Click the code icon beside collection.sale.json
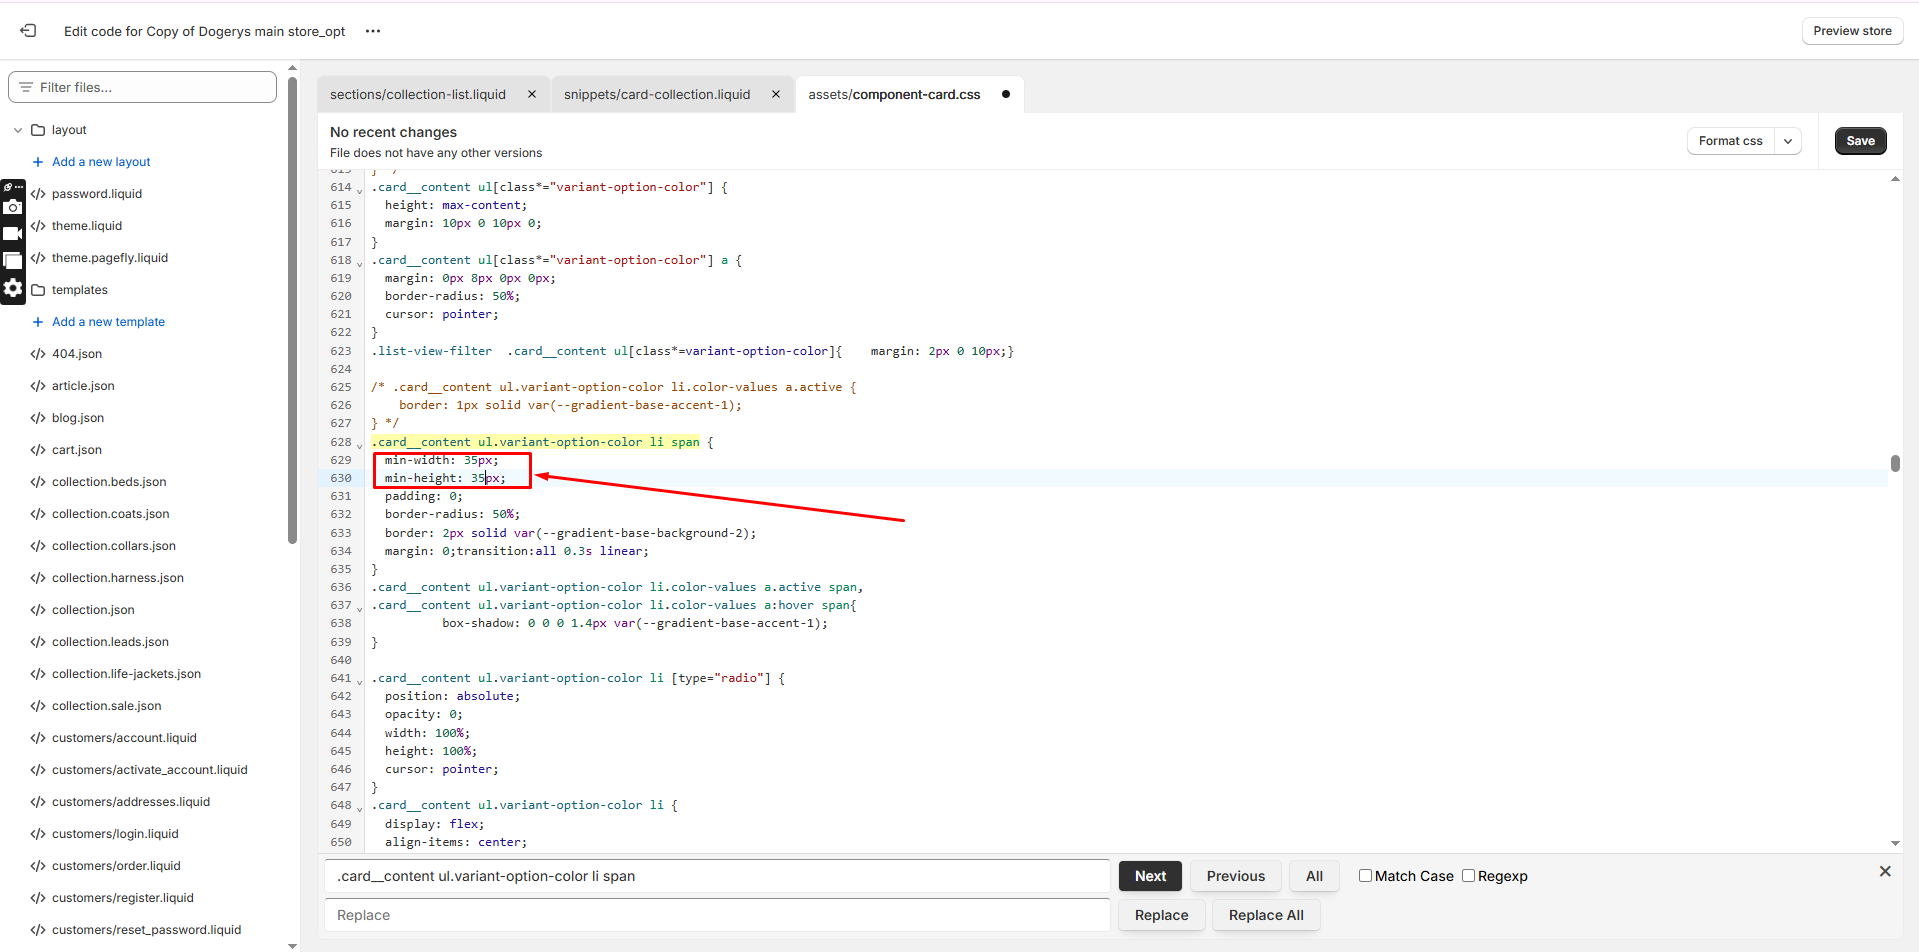 pyautogui.click(x=38, y=706)
